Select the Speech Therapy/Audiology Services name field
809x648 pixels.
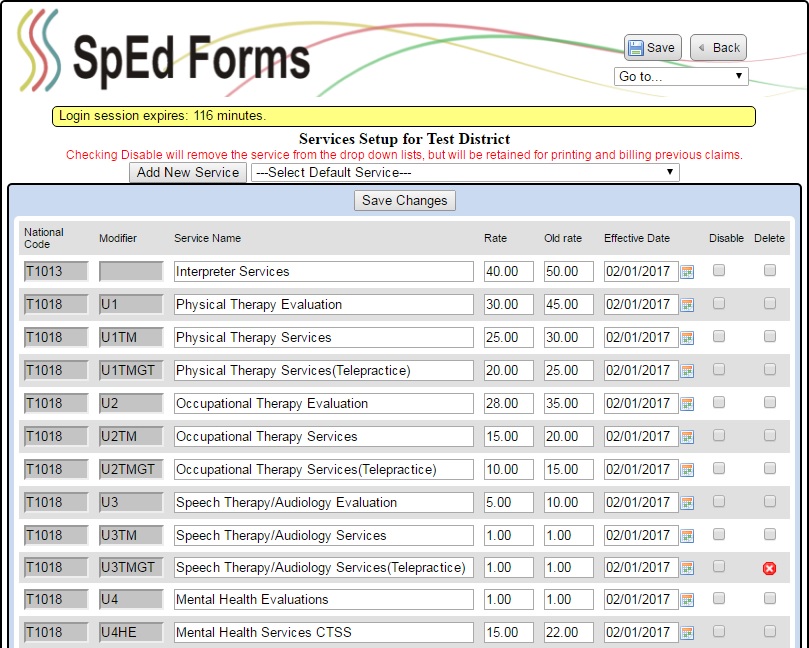click(323, 536)
